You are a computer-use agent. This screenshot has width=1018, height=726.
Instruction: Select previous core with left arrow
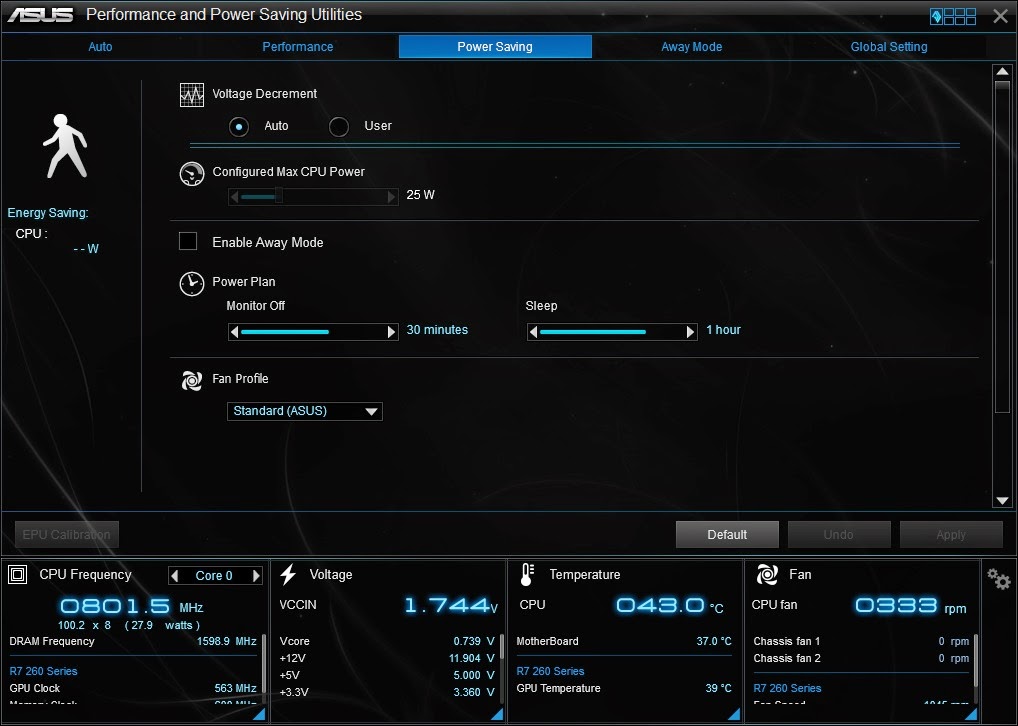click(x=174, y=575)
